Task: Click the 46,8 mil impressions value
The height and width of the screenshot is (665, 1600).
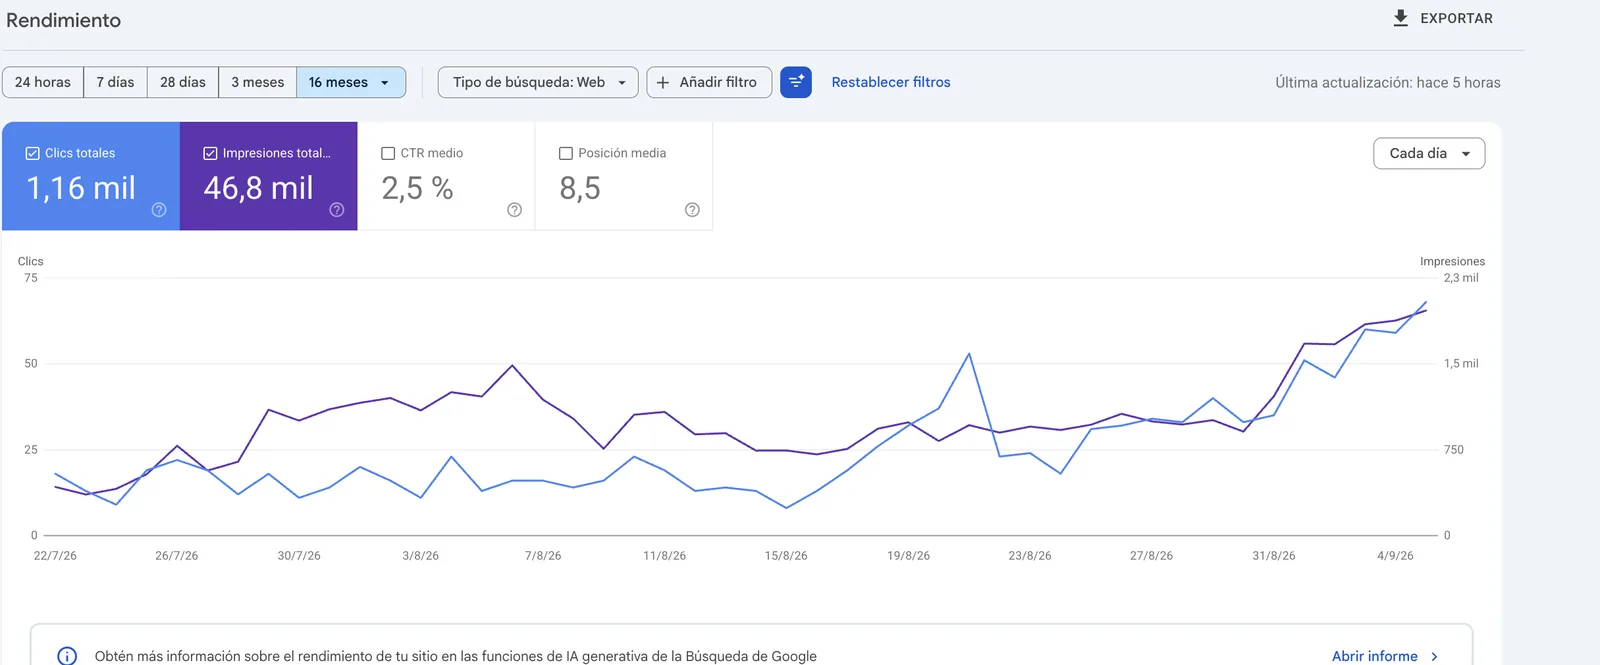Action: tap(259, 188)
